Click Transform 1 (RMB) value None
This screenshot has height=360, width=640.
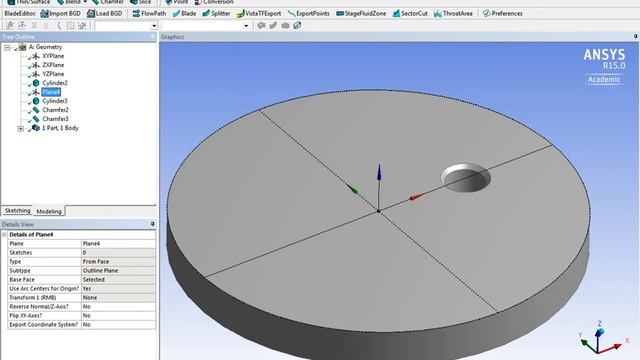pos(118,298)
